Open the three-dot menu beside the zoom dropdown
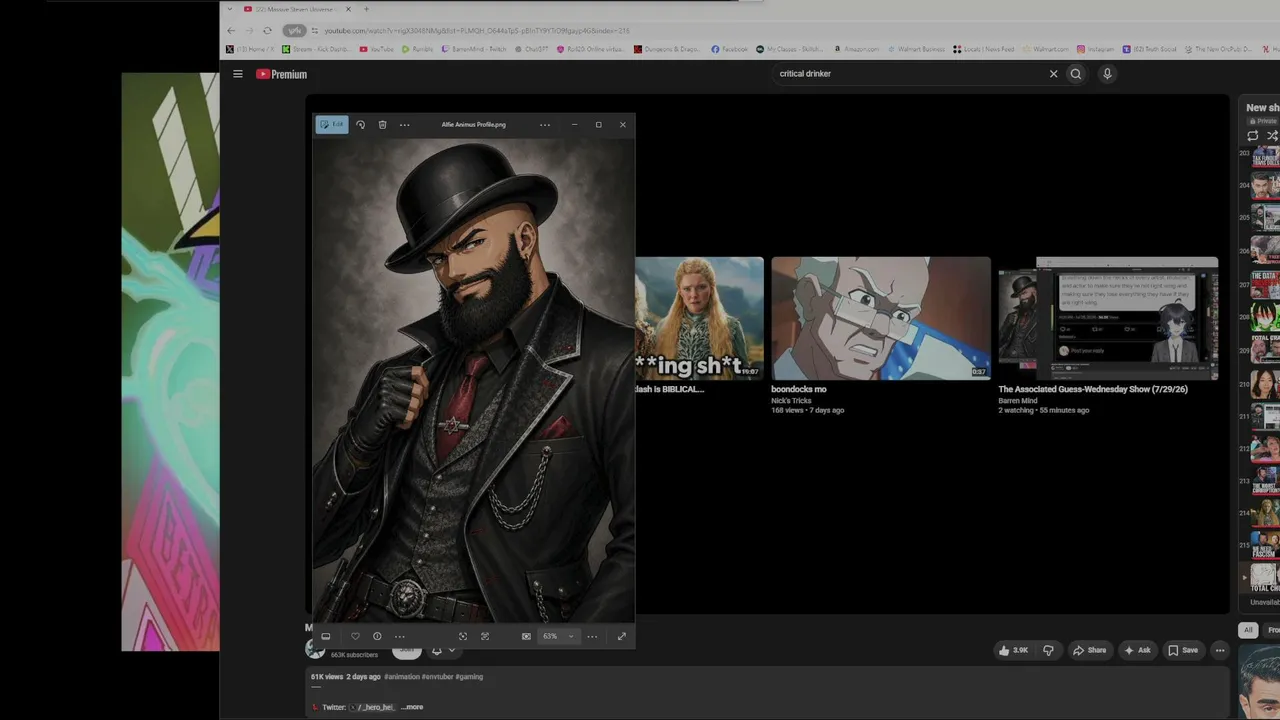Screen dimensions: 1280x720 pos(592,636)
